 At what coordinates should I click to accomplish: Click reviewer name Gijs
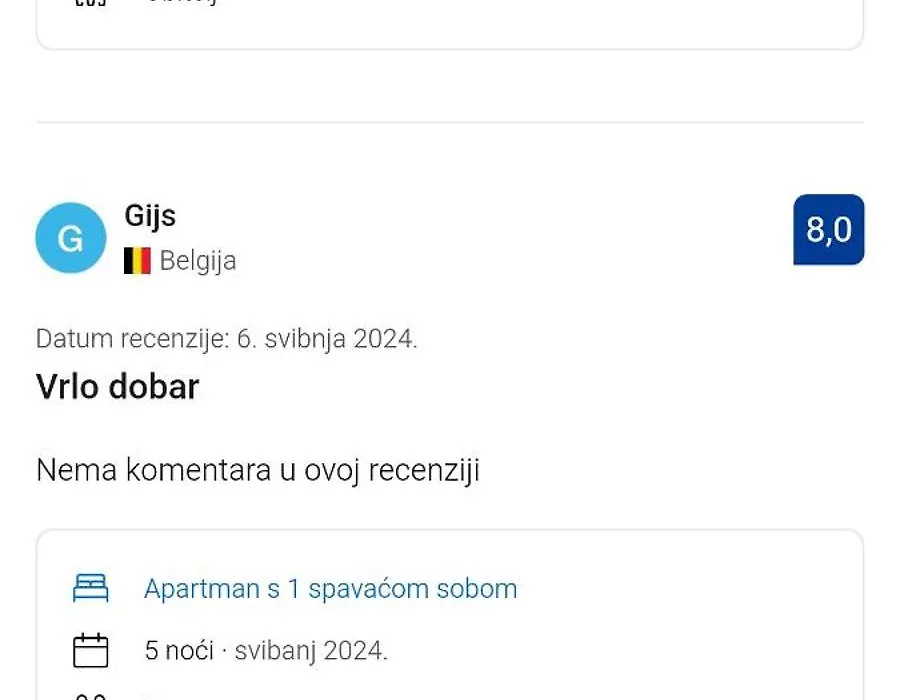150,216
